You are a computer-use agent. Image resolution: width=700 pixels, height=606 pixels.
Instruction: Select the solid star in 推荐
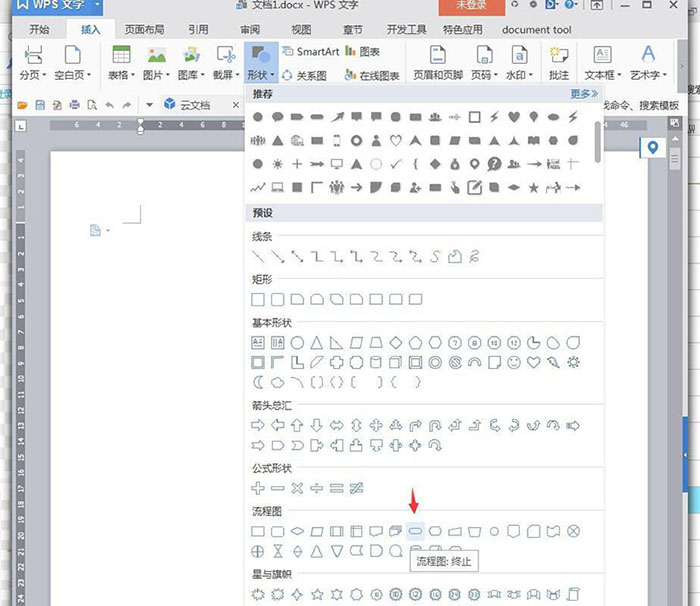click(x=533, y=188)
